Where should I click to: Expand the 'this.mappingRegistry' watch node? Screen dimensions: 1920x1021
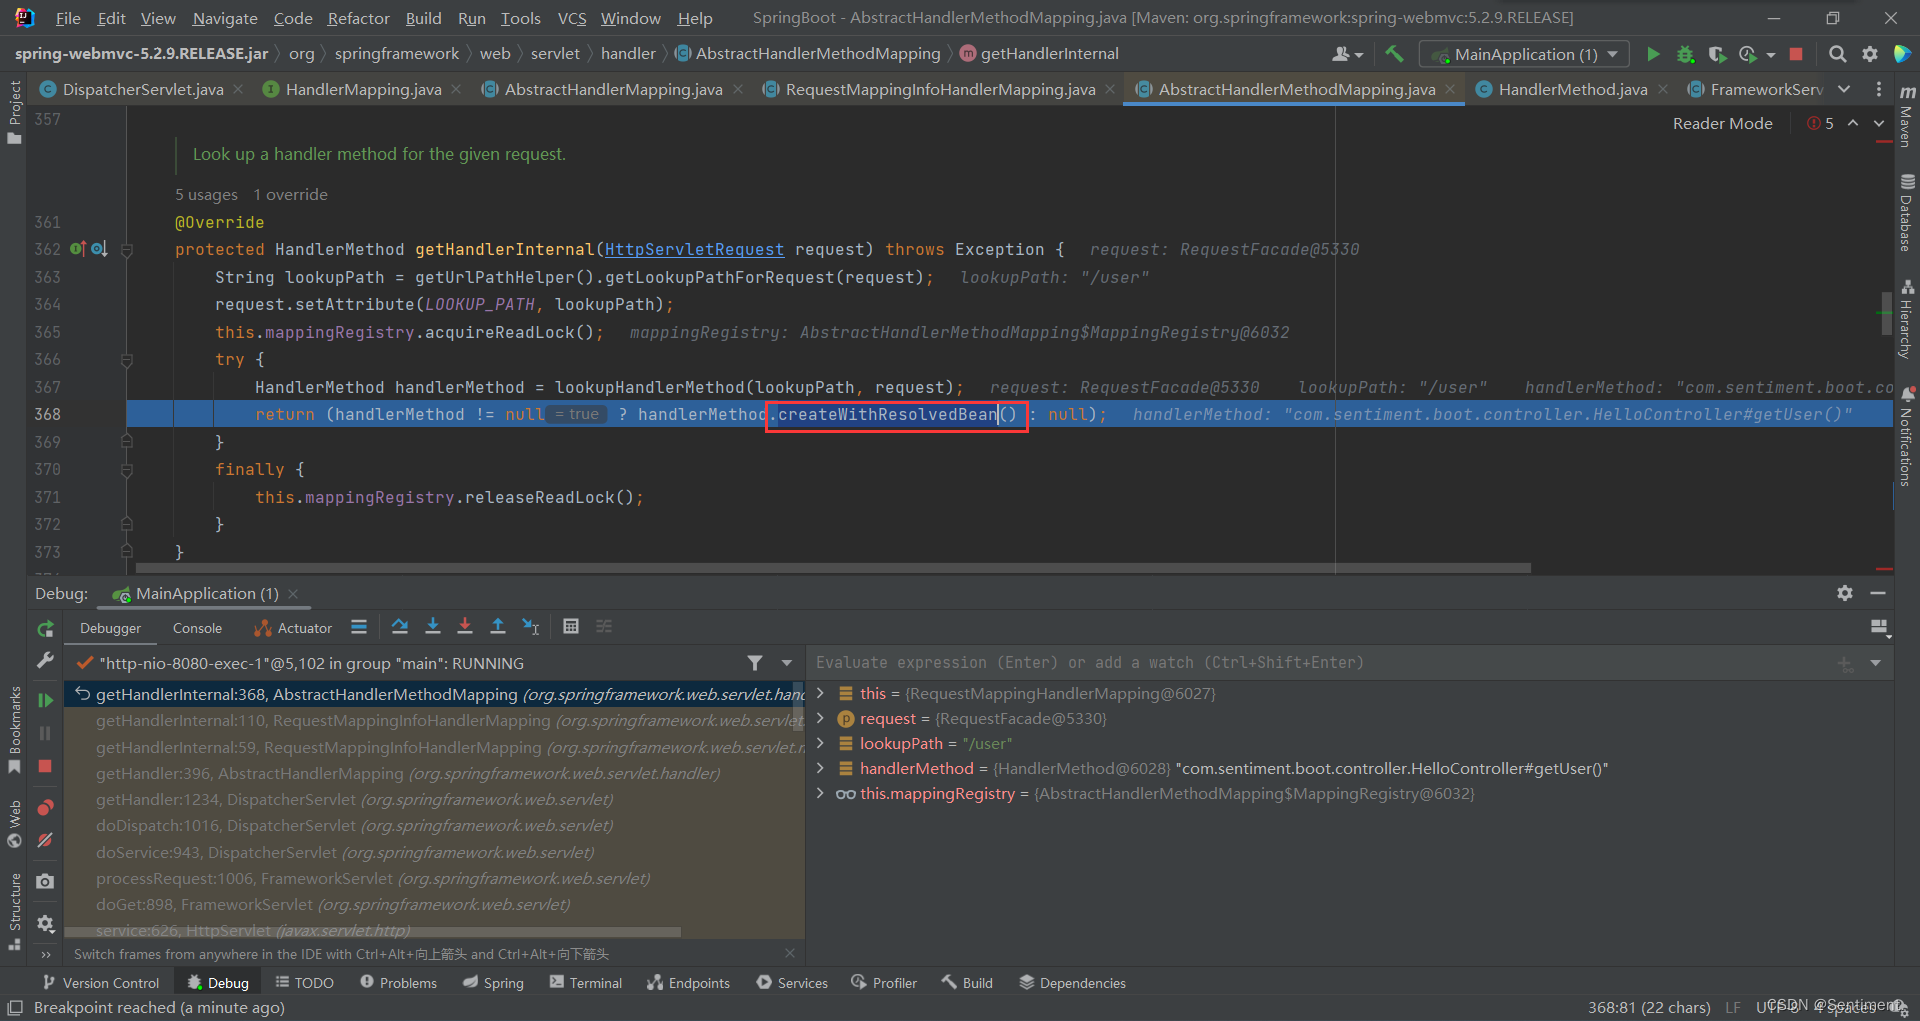(821, 793)
